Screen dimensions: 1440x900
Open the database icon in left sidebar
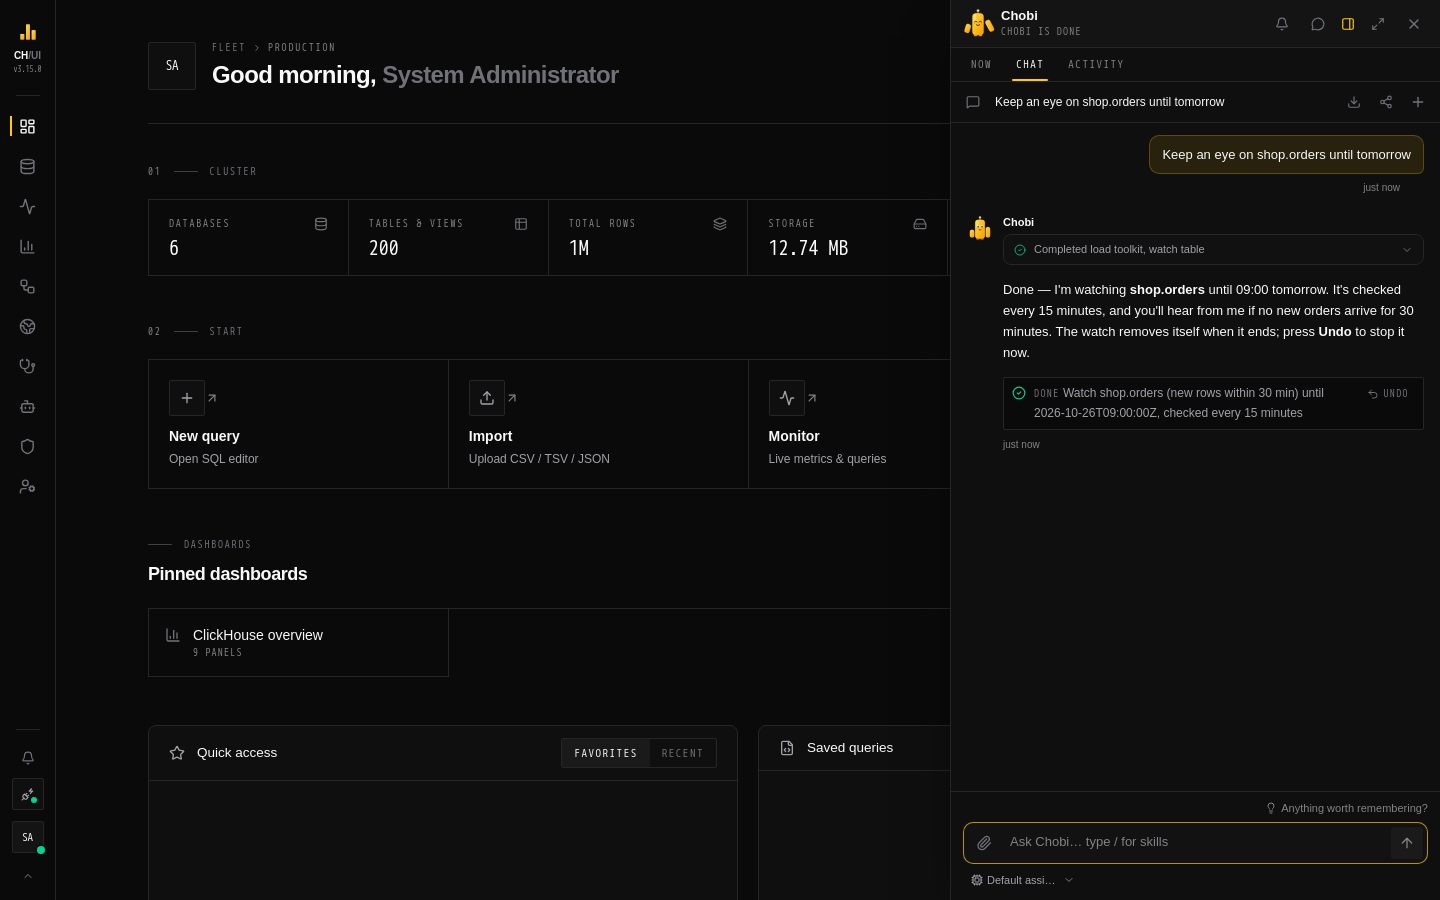(27, 166)
